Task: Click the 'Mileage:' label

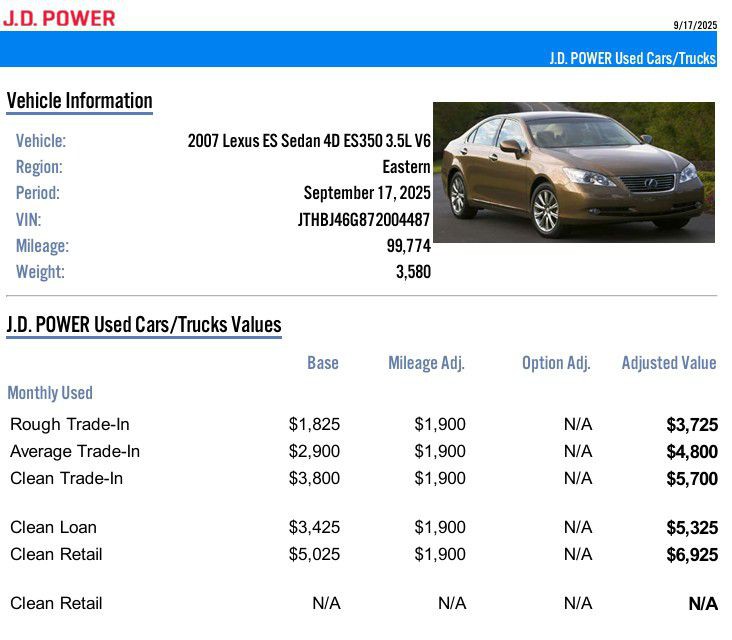Action: pyautogui.click(x=42, y=246)
